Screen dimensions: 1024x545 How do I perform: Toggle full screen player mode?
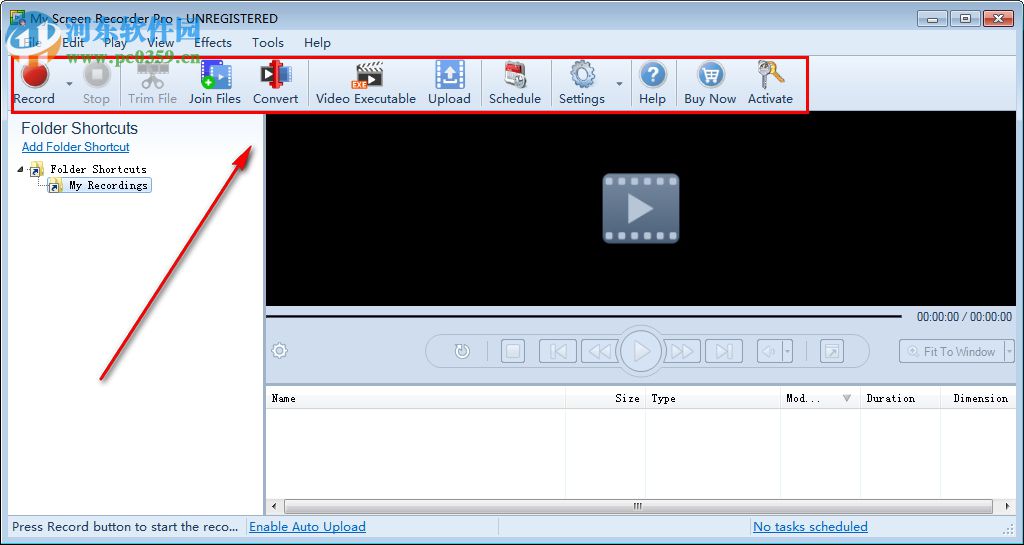[832, 351]
